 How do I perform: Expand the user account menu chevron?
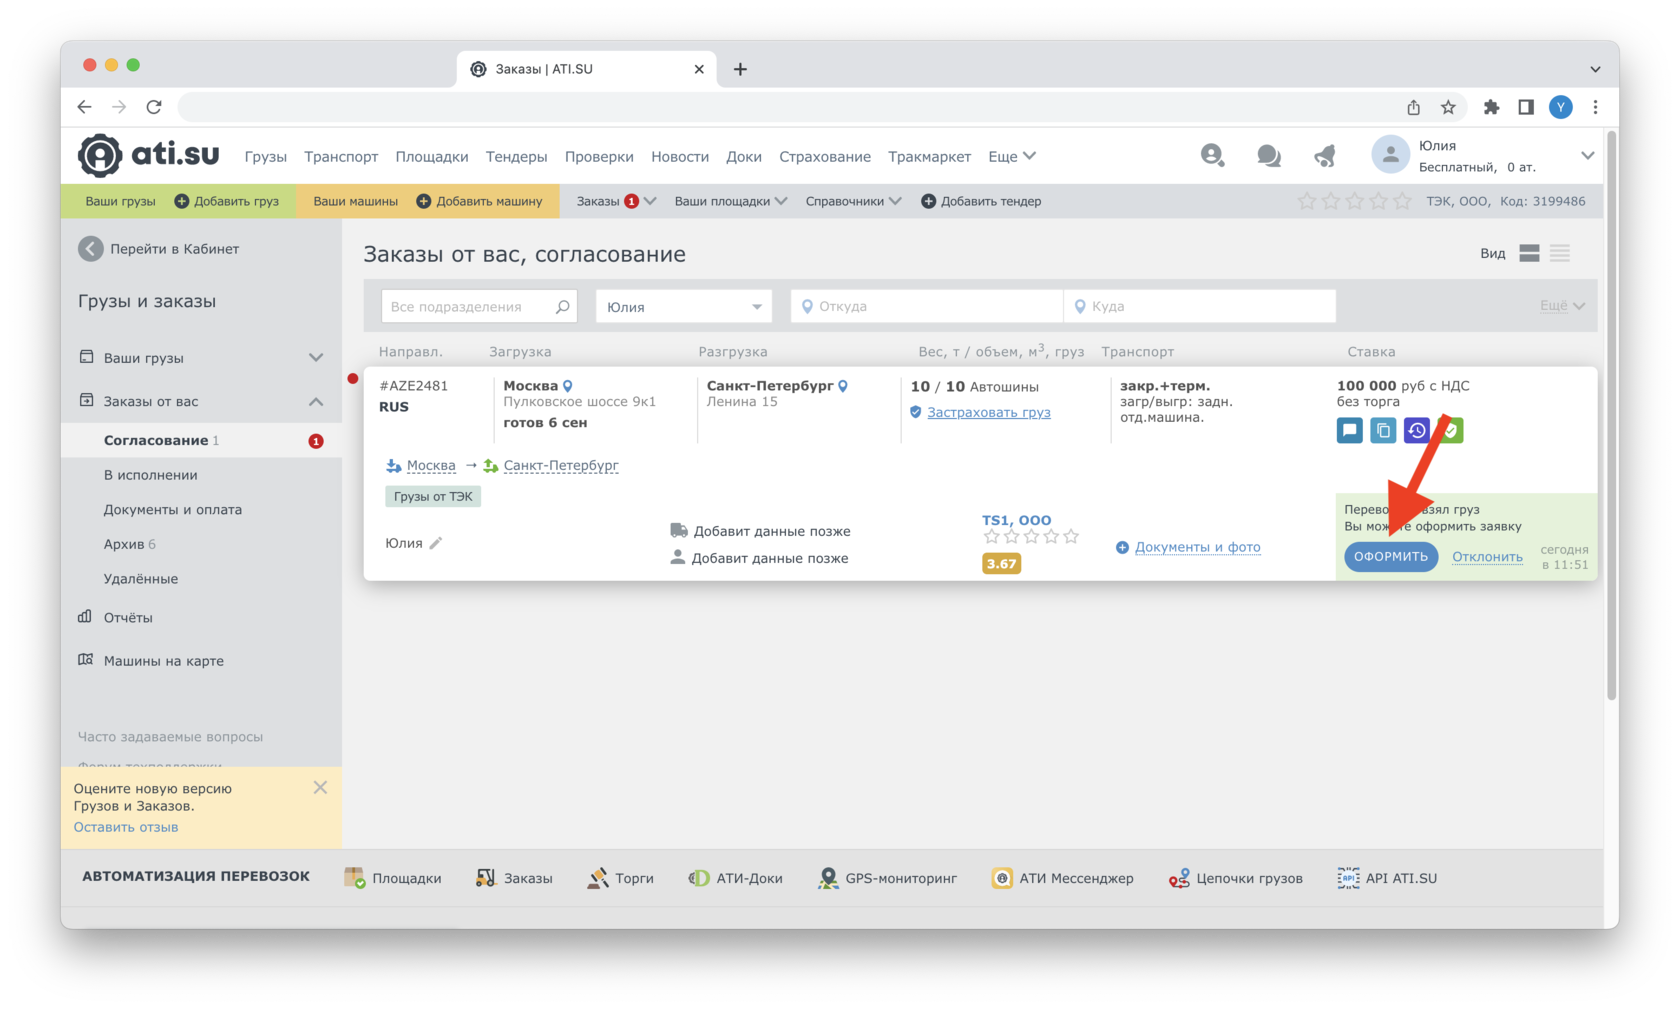click(x=1587, y=155)
